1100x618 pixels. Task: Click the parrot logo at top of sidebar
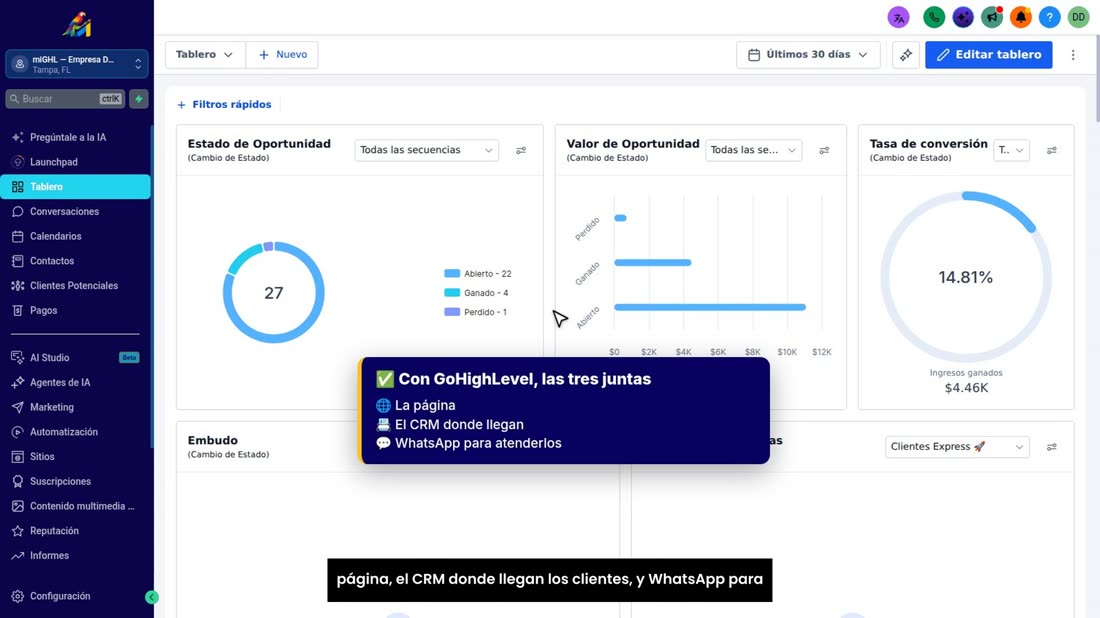76,25
